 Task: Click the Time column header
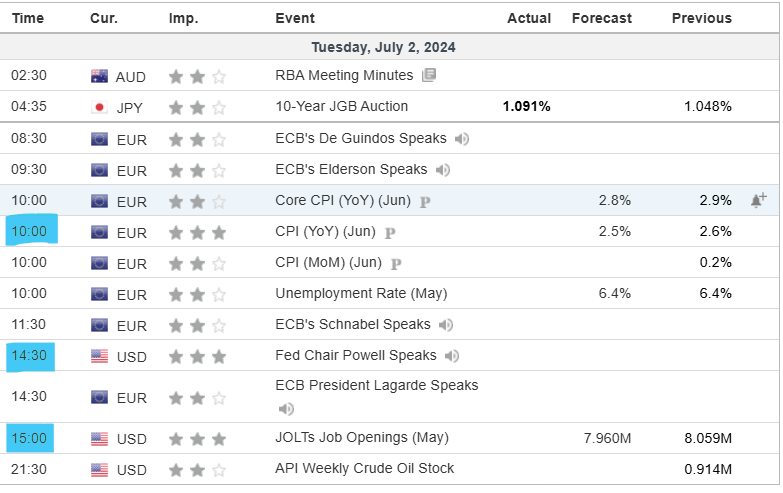[27, 18]
